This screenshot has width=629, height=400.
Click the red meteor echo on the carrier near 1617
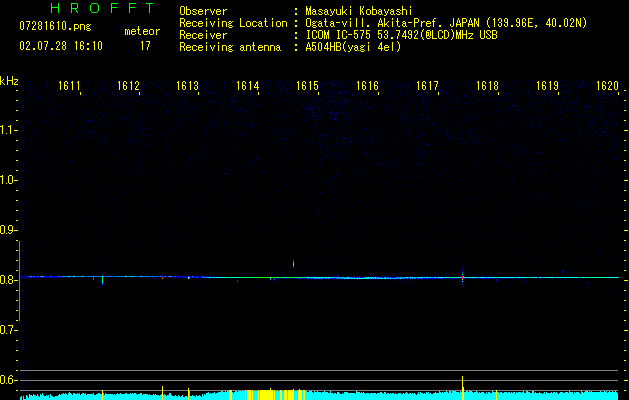point(463,276)
